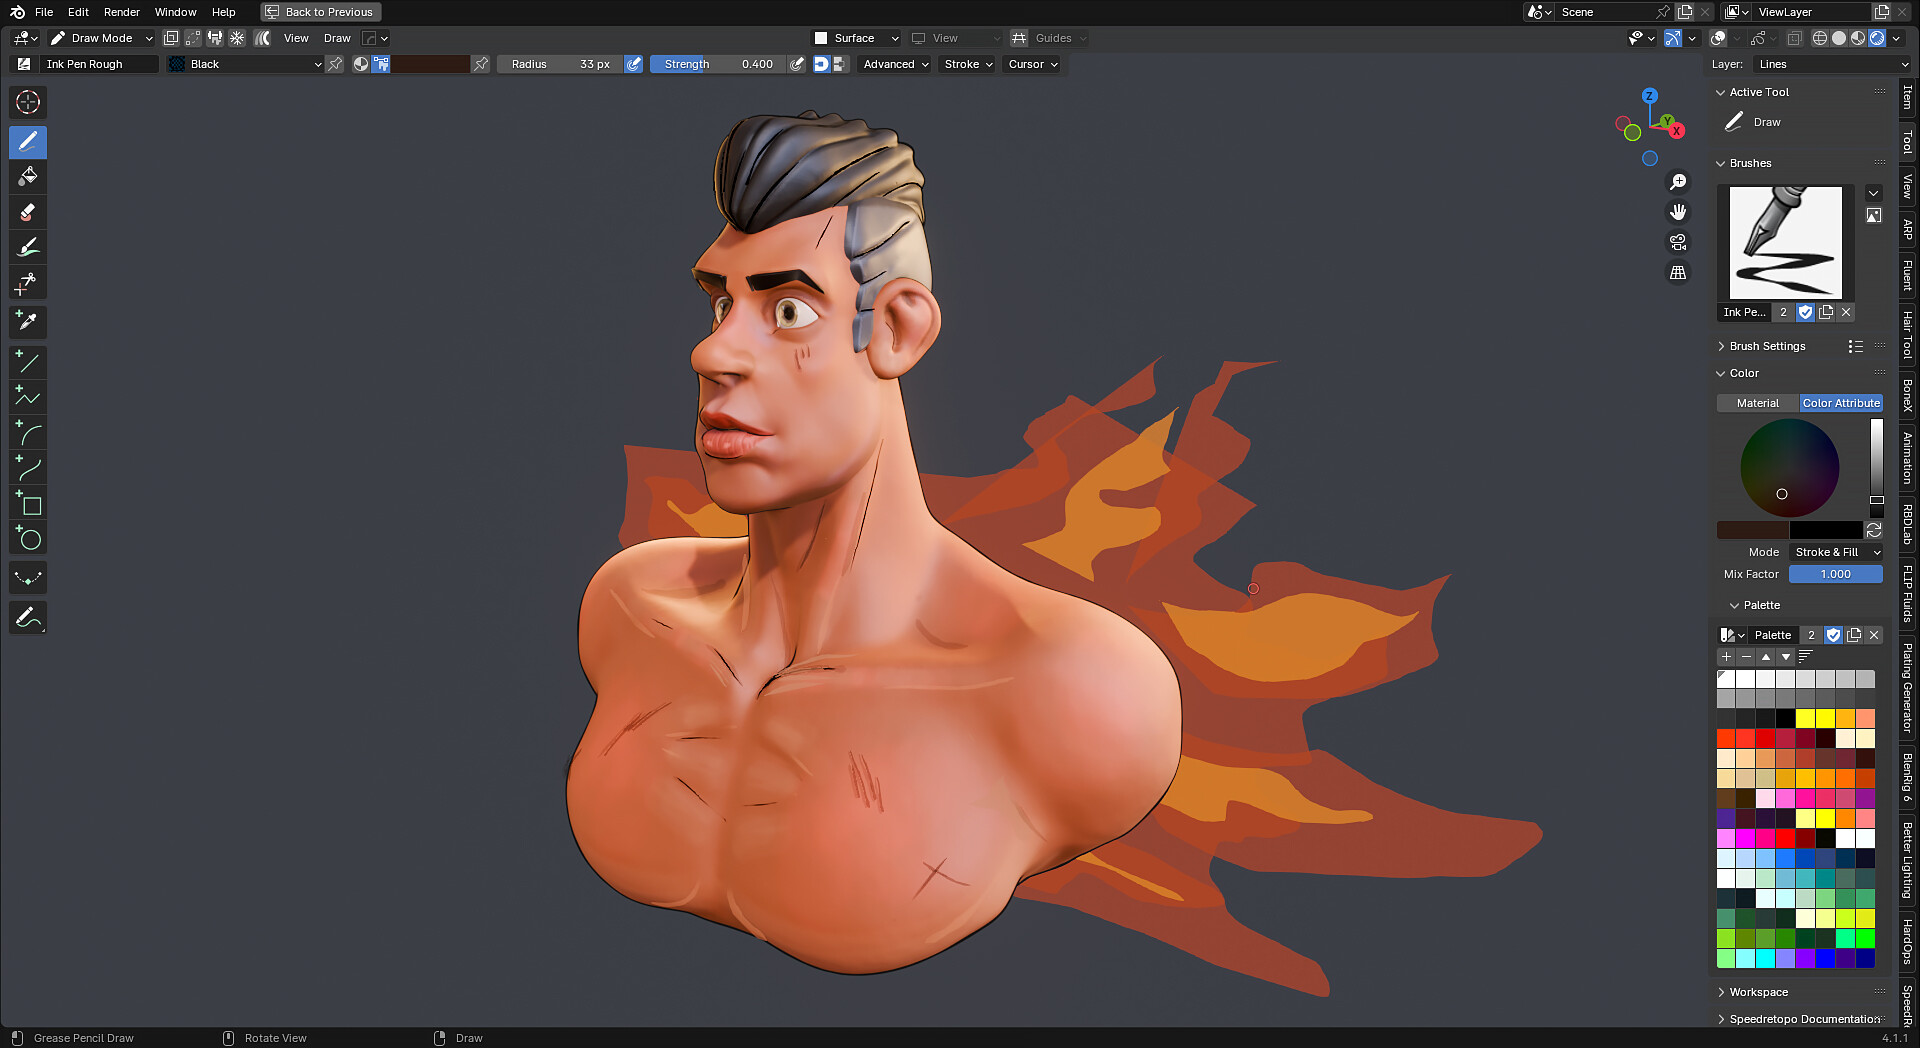Select the Eyedropper tool

(x=28, y=321)
